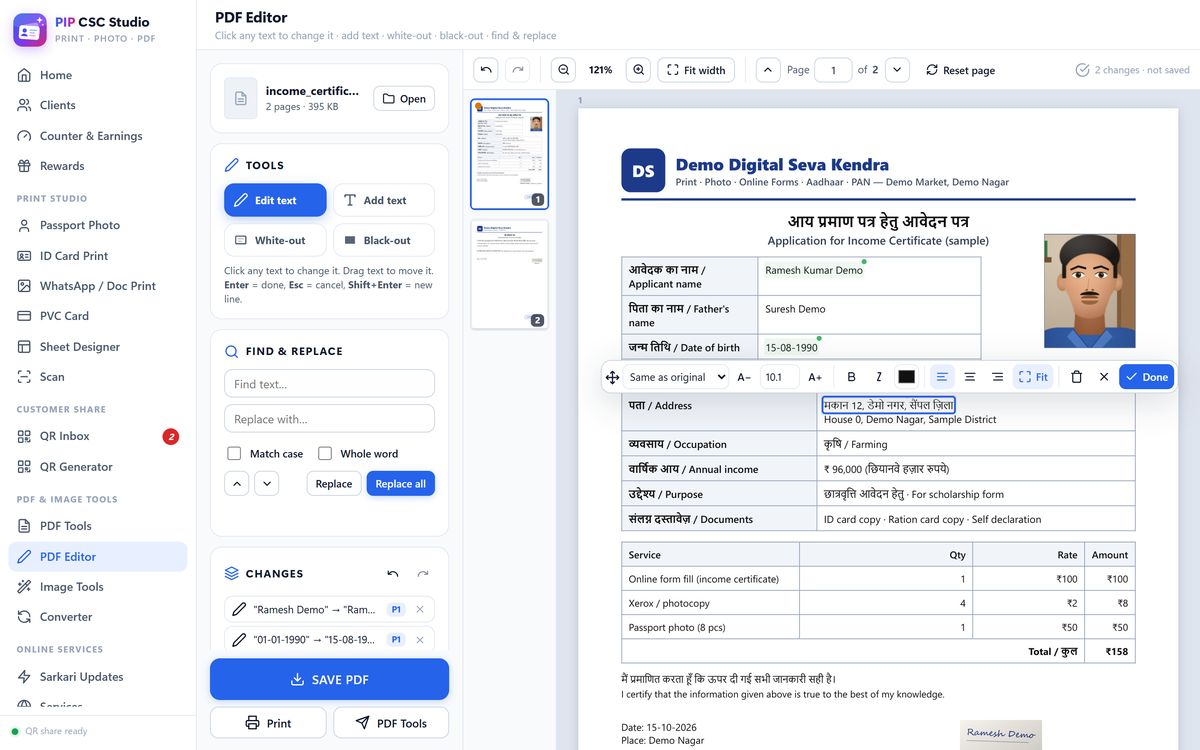
Task: Jump to the next find match
Action: pyautogui.click(x=266, y=484)
